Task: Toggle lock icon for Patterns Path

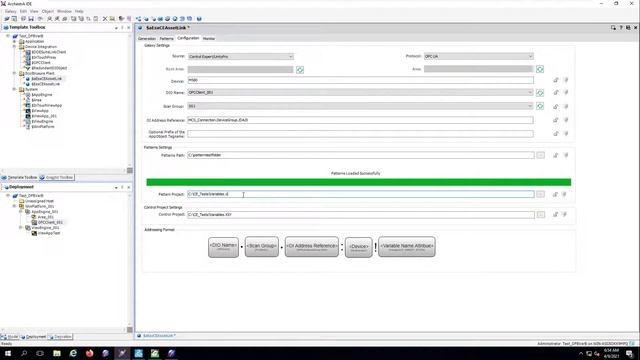Action: [556, 155]
